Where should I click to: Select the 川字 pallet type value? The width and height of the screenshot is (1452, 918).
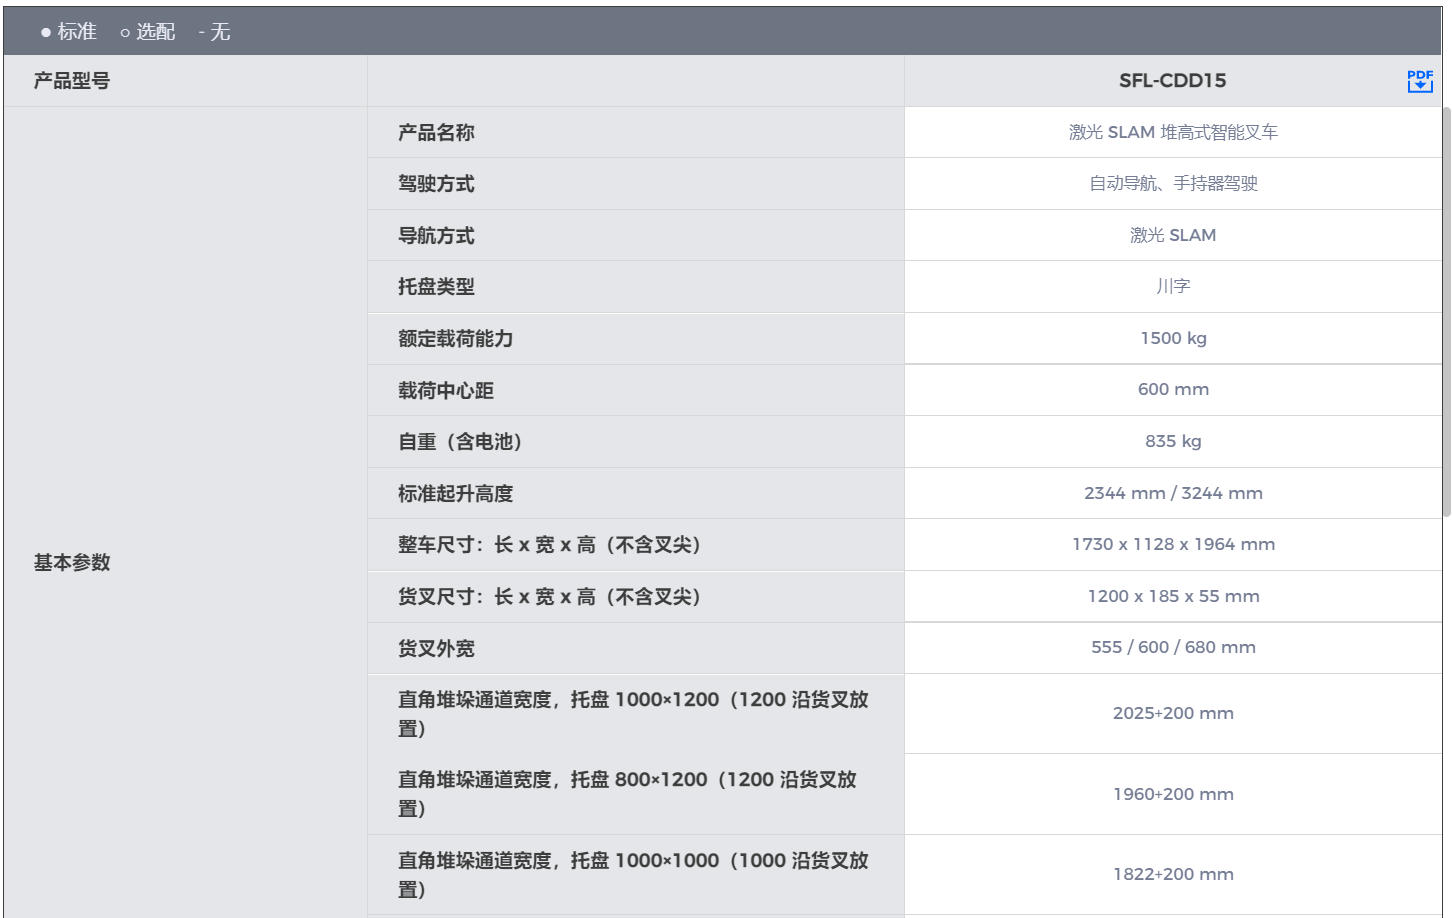click(x=1172, y=287)
